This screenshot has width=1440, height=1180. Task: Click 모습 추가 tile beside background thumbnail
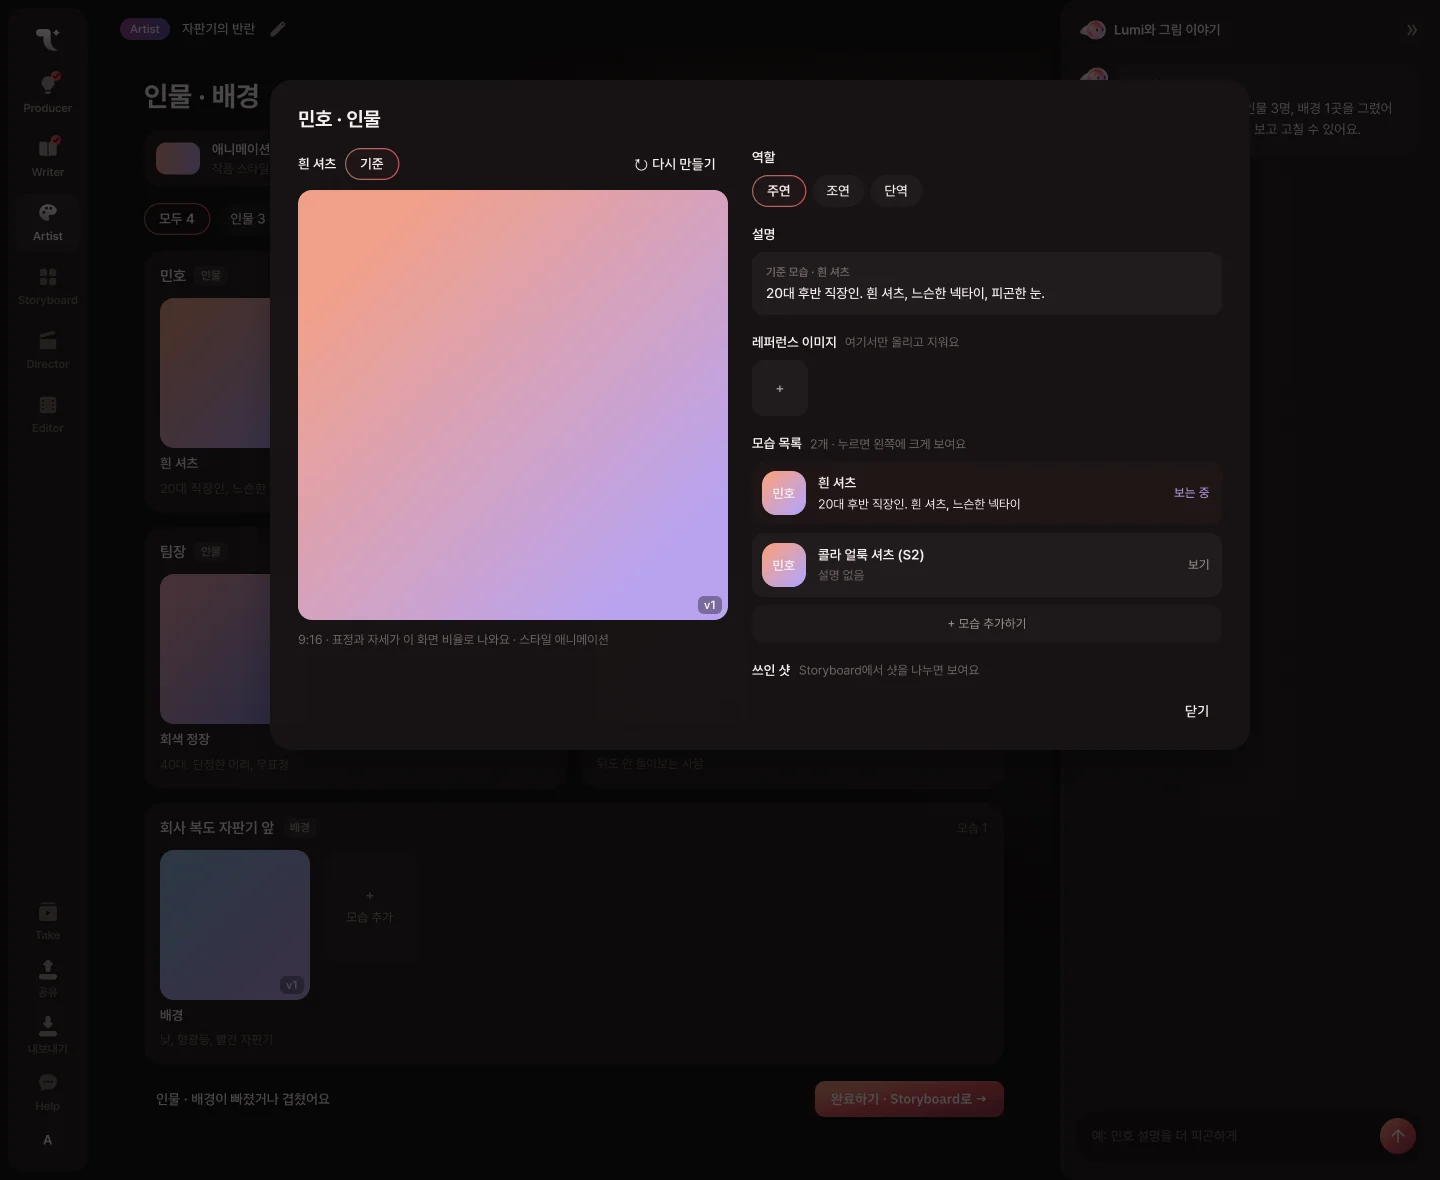click(369, 907)
